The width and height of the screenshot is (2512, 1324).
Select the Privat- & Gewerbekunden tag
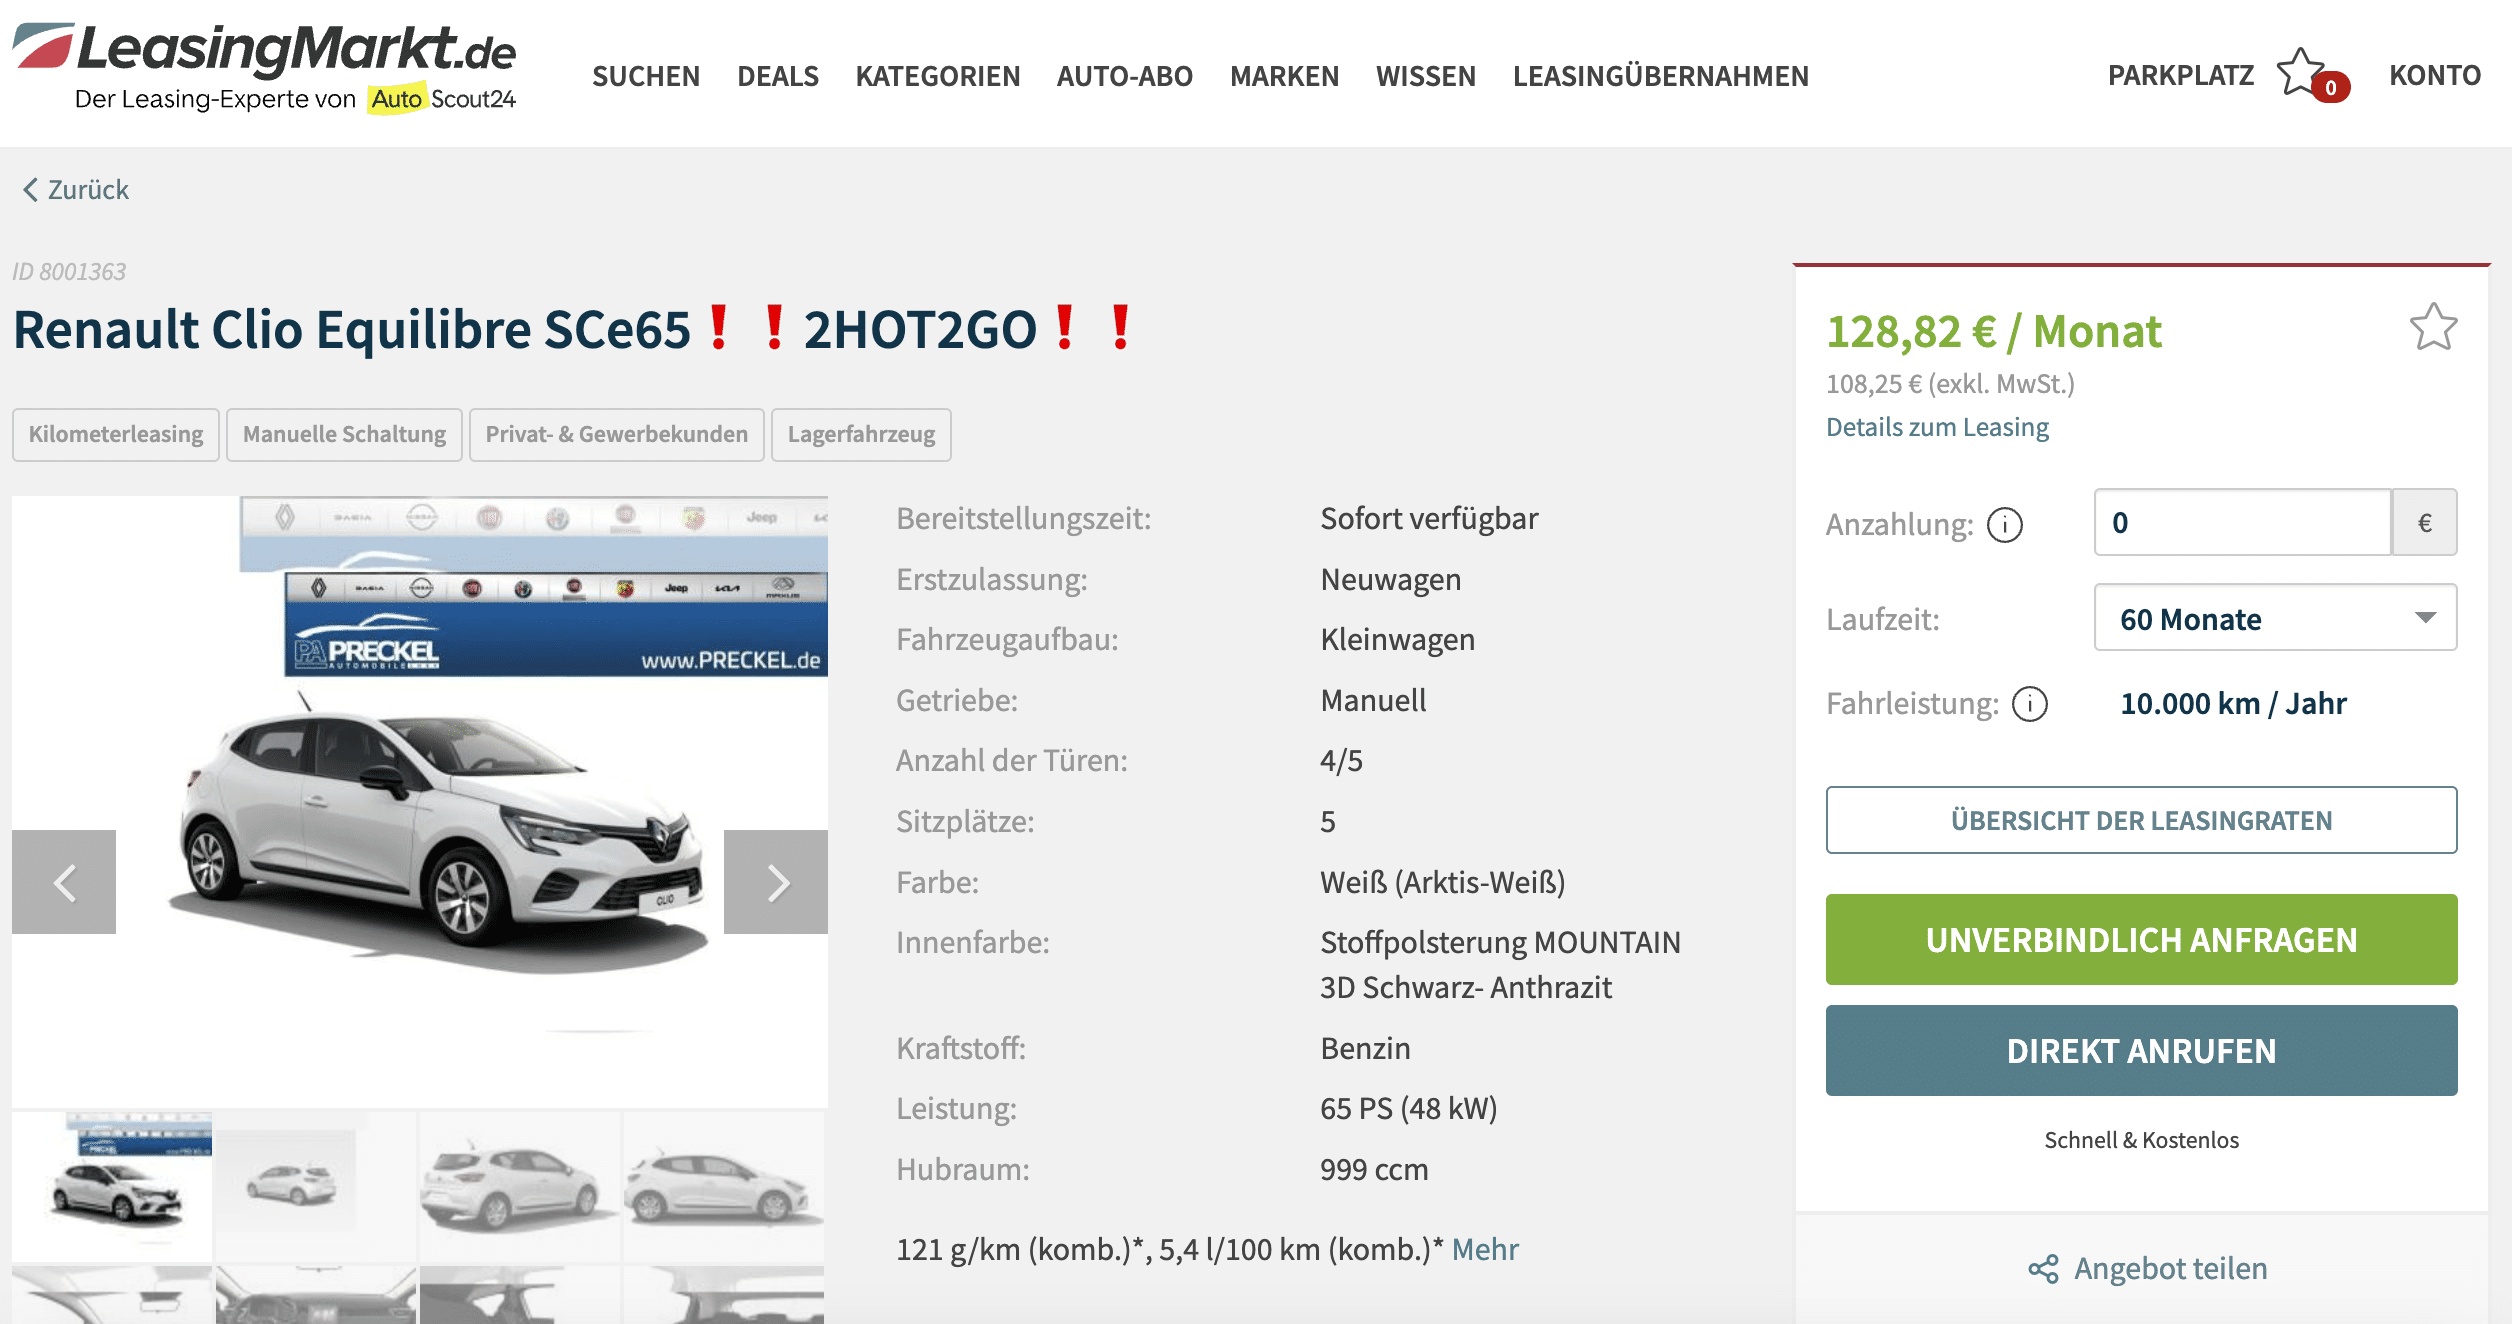tap(616, 434)
